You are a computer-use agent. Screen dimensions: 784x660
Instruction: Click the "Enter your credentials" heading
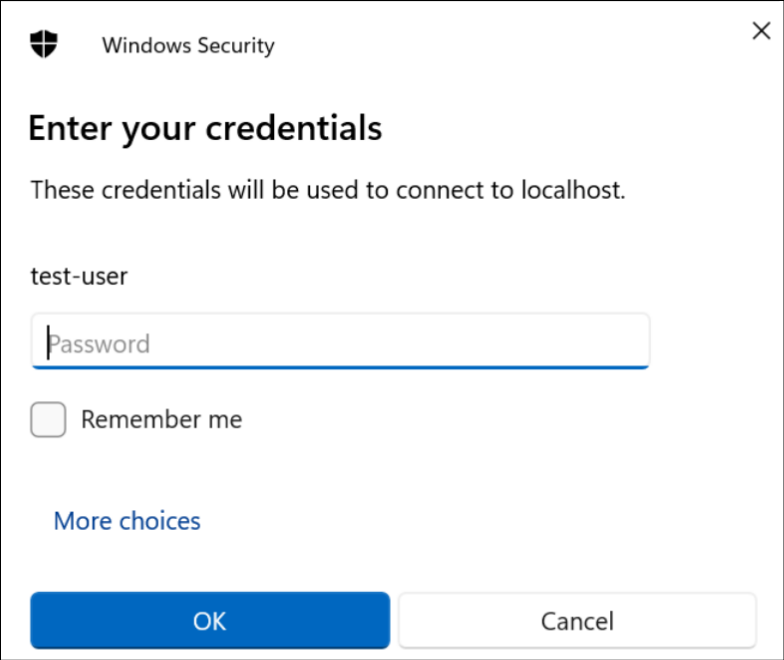205,128
